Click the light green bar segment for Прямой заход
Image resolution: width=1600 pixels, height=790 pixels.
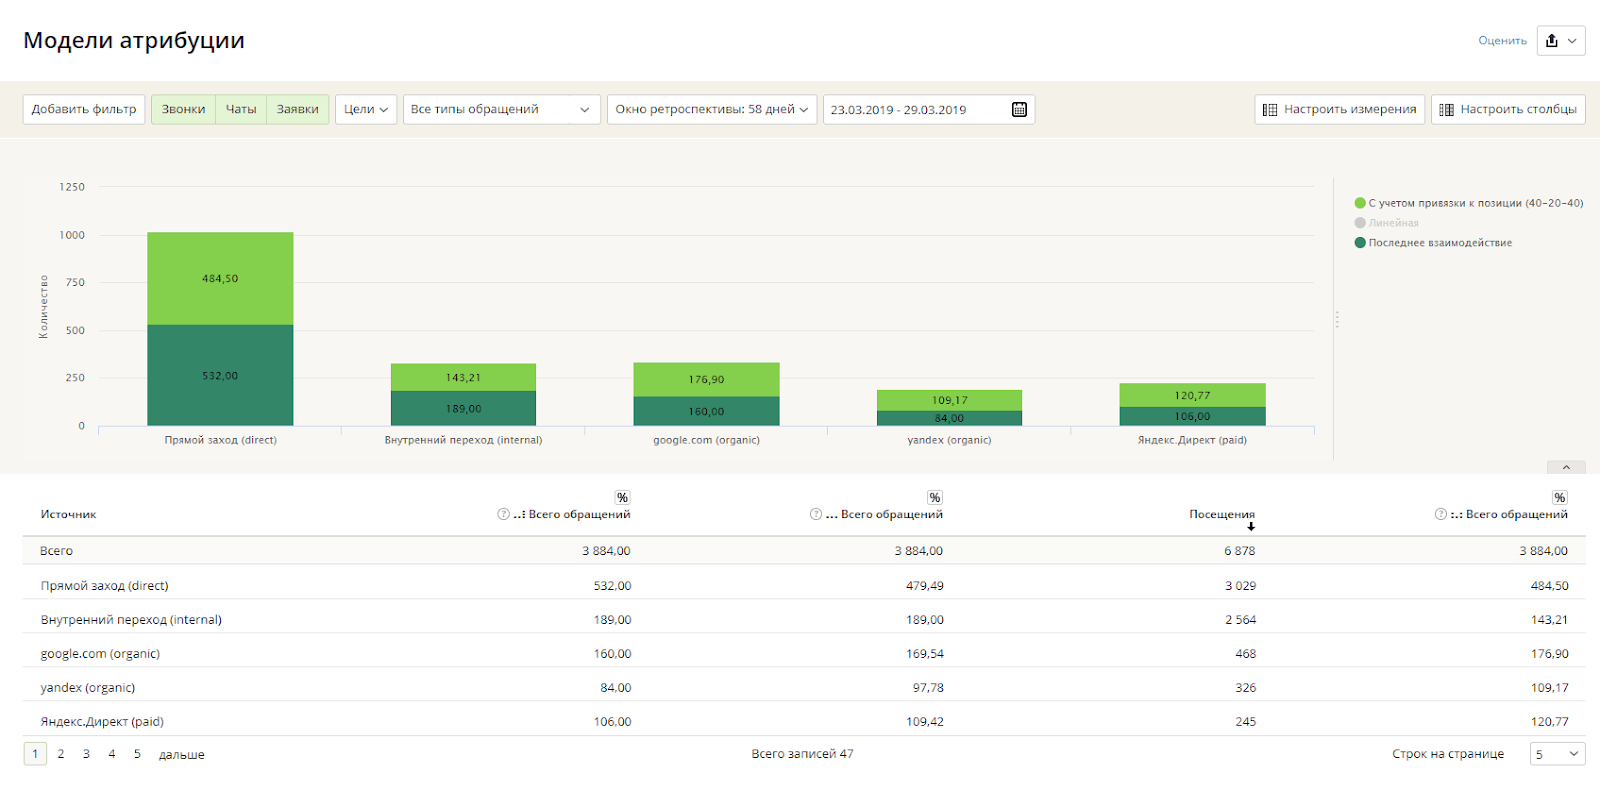coord(220,278)
